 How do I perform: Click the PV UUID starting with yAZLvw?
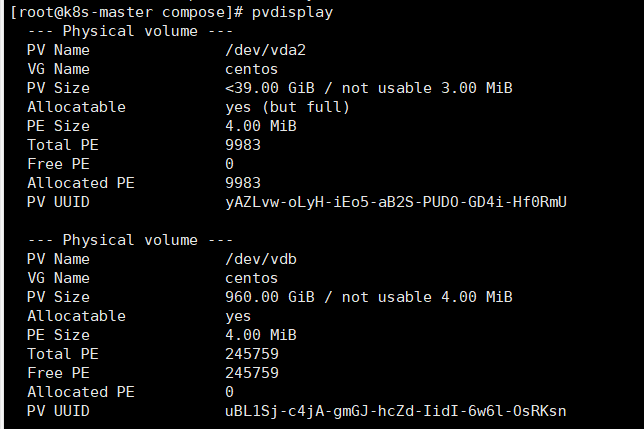[397, 202]
